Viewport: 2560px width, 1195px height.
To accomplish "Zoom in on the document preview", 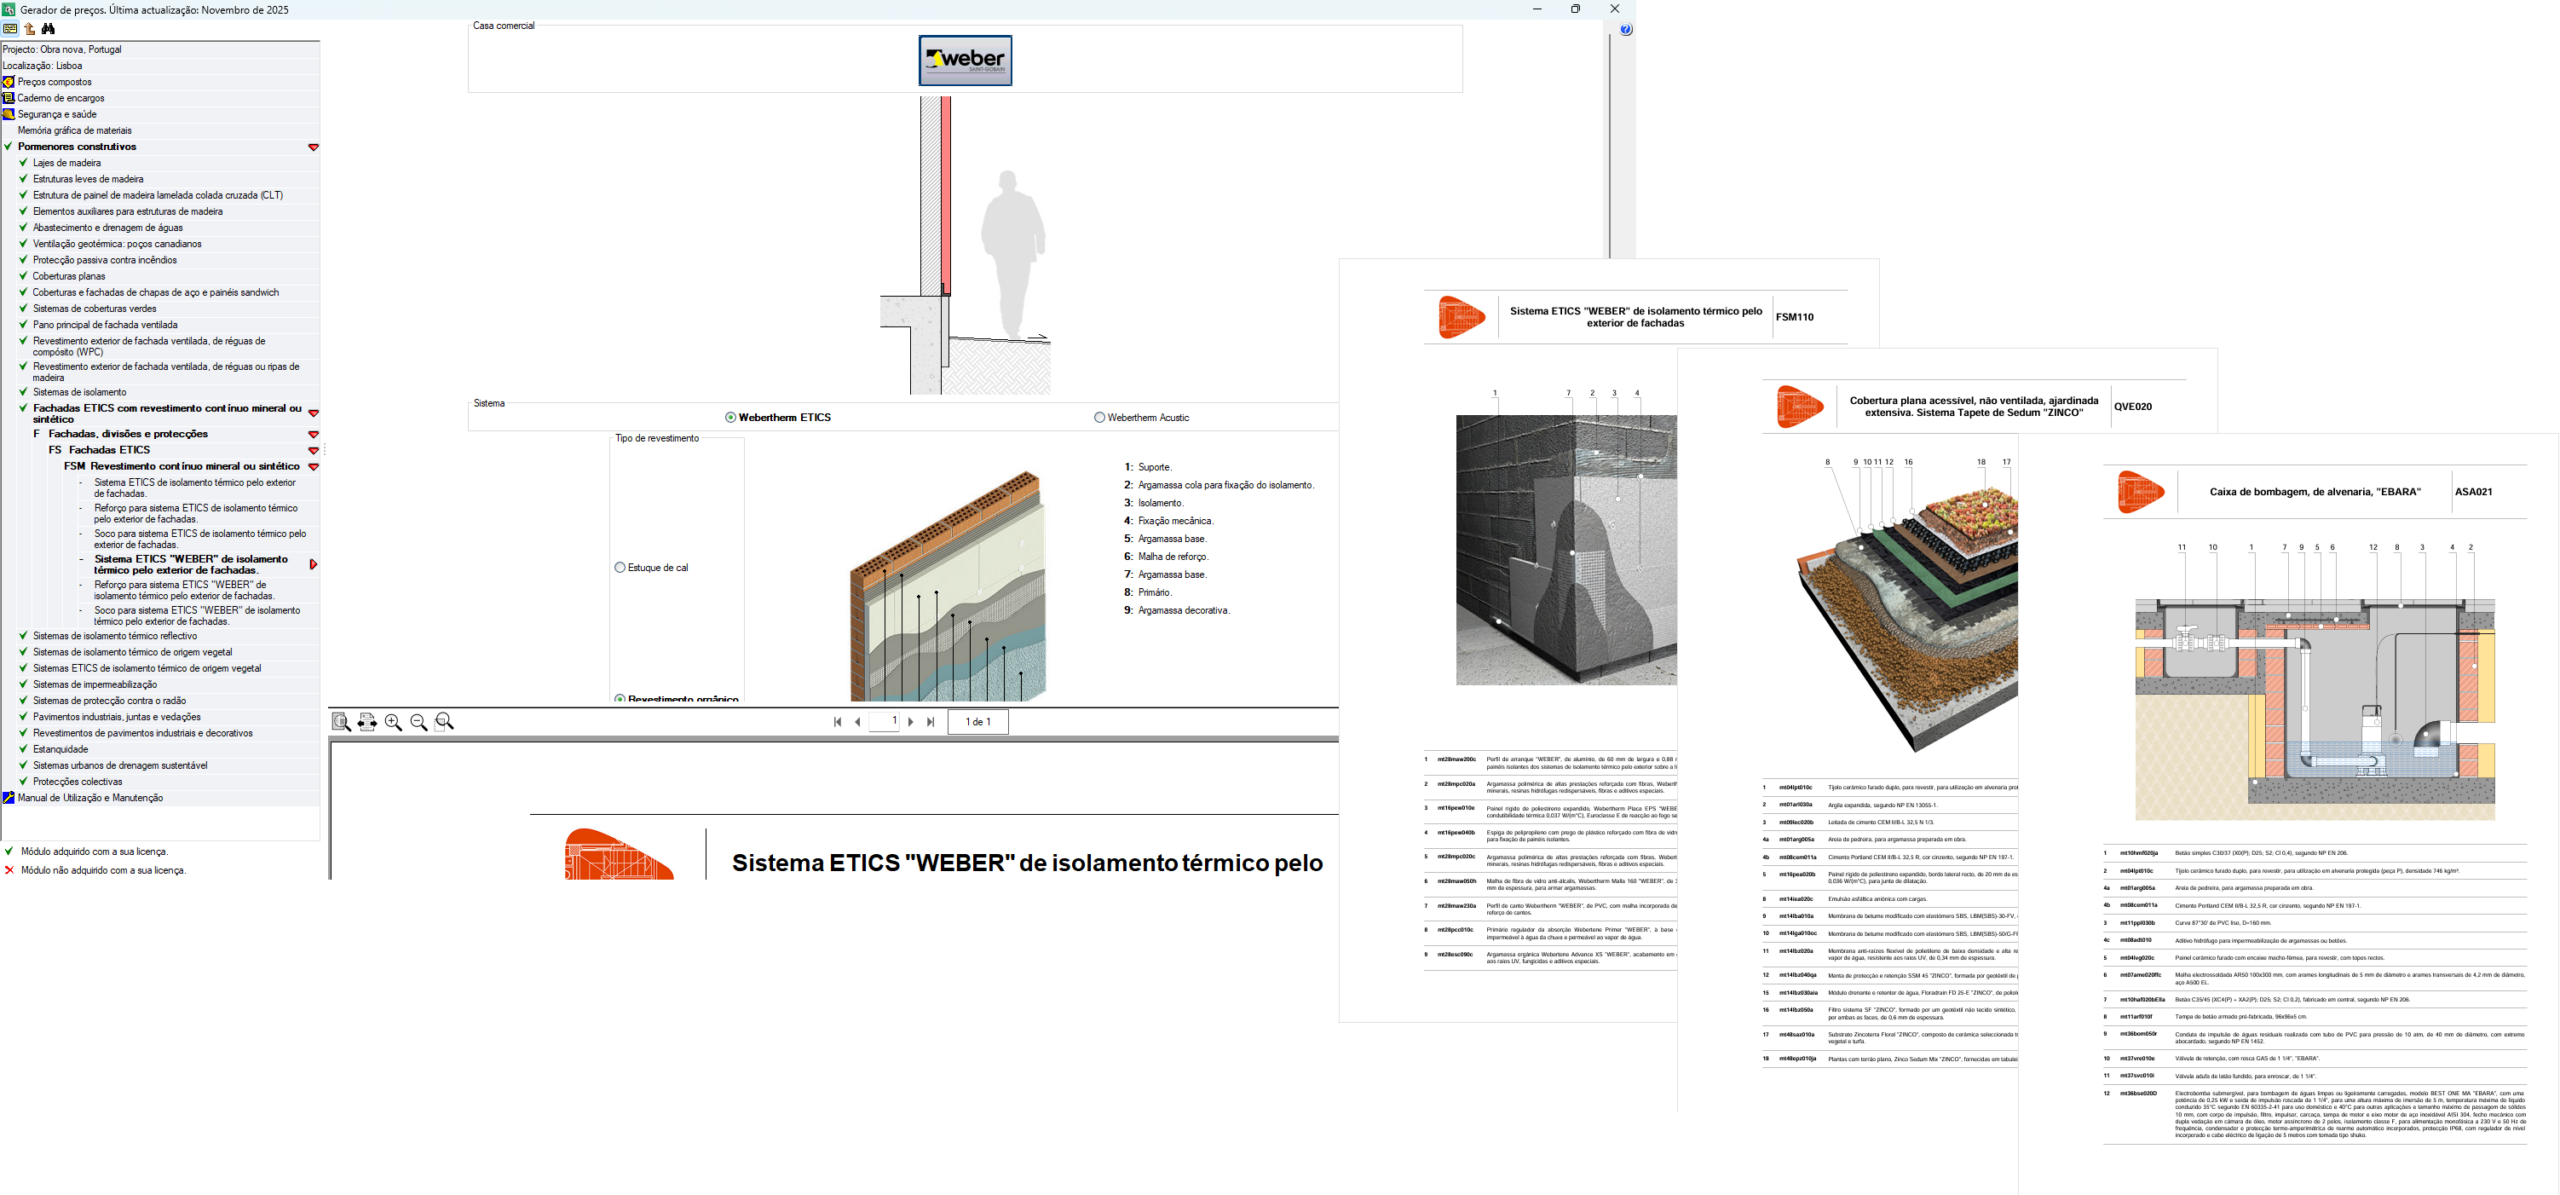I will coord(393,722).
